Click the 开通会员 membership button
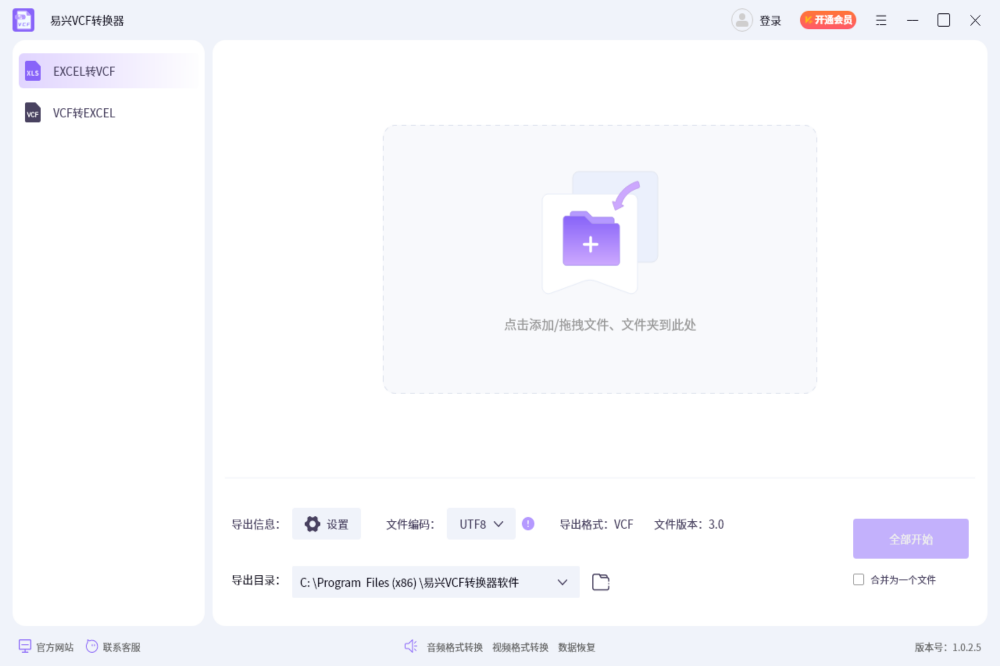The height and width of the screenshot is (666, 1000). 828,20
